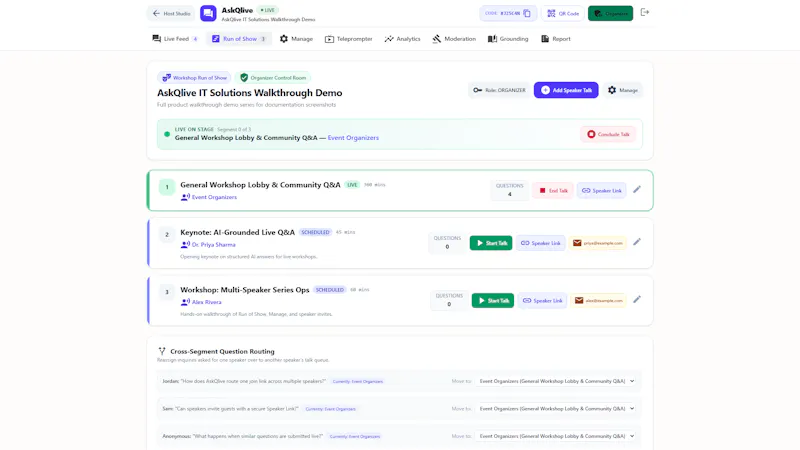Click the AskQlive chat logo icon

point(208,13)
